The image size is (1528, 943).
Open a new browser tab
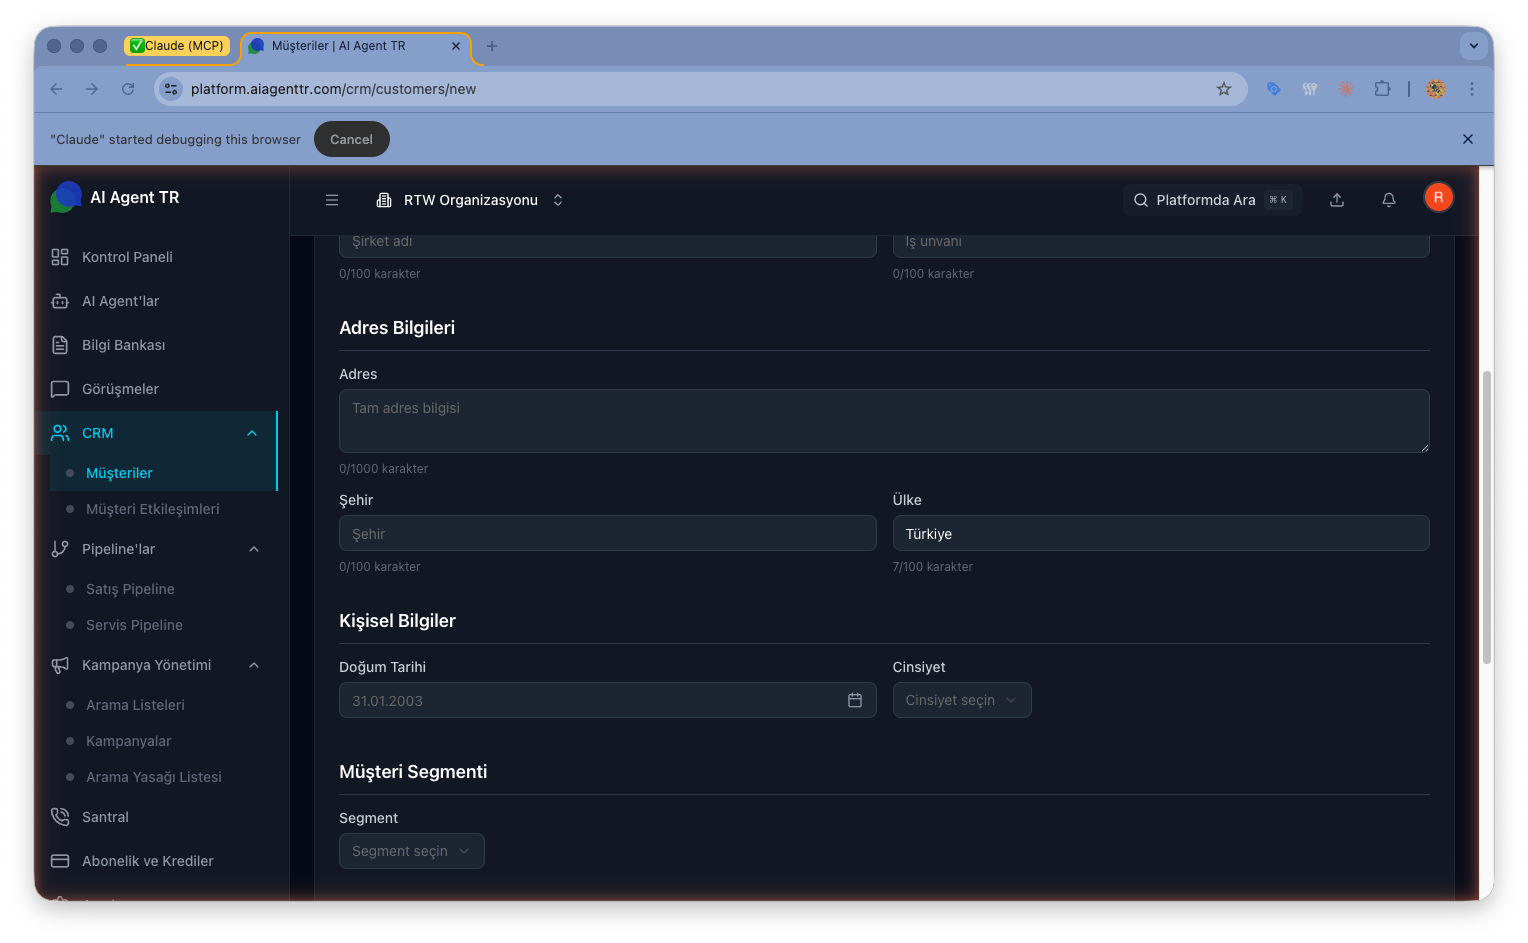(491, 46)
